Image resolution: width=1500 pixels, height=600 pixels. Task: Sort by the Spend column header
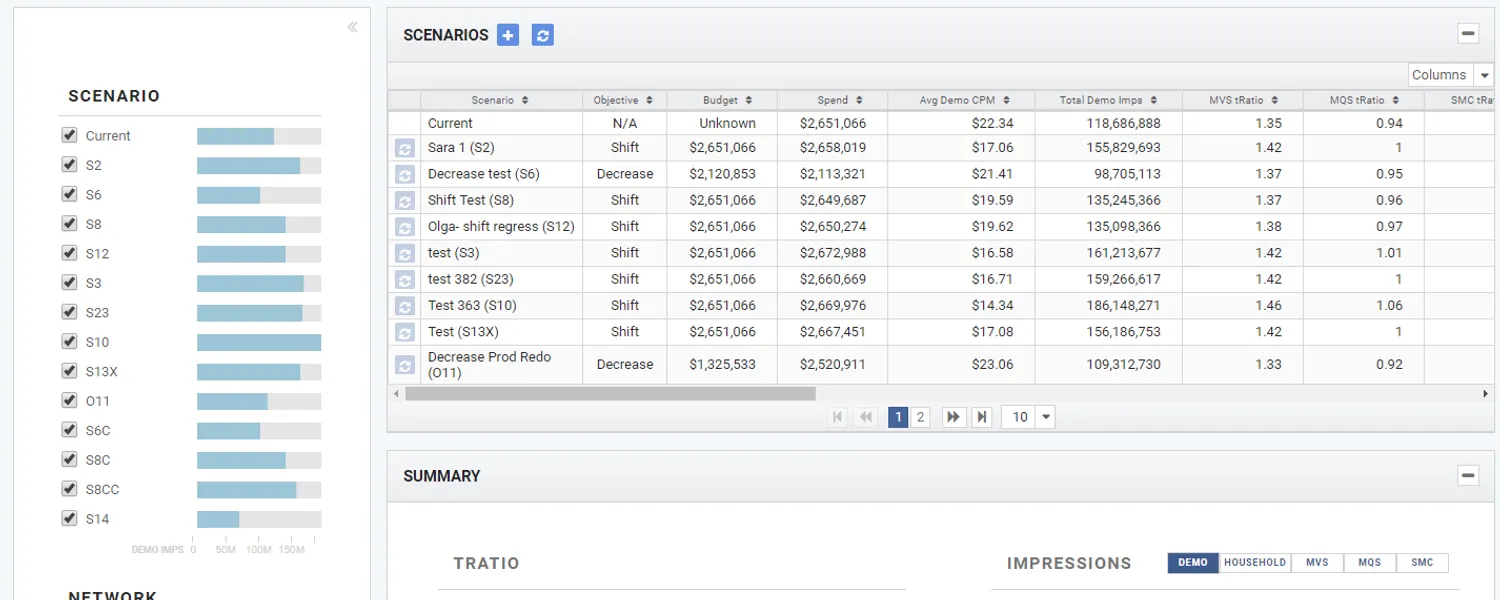(832, 100)
